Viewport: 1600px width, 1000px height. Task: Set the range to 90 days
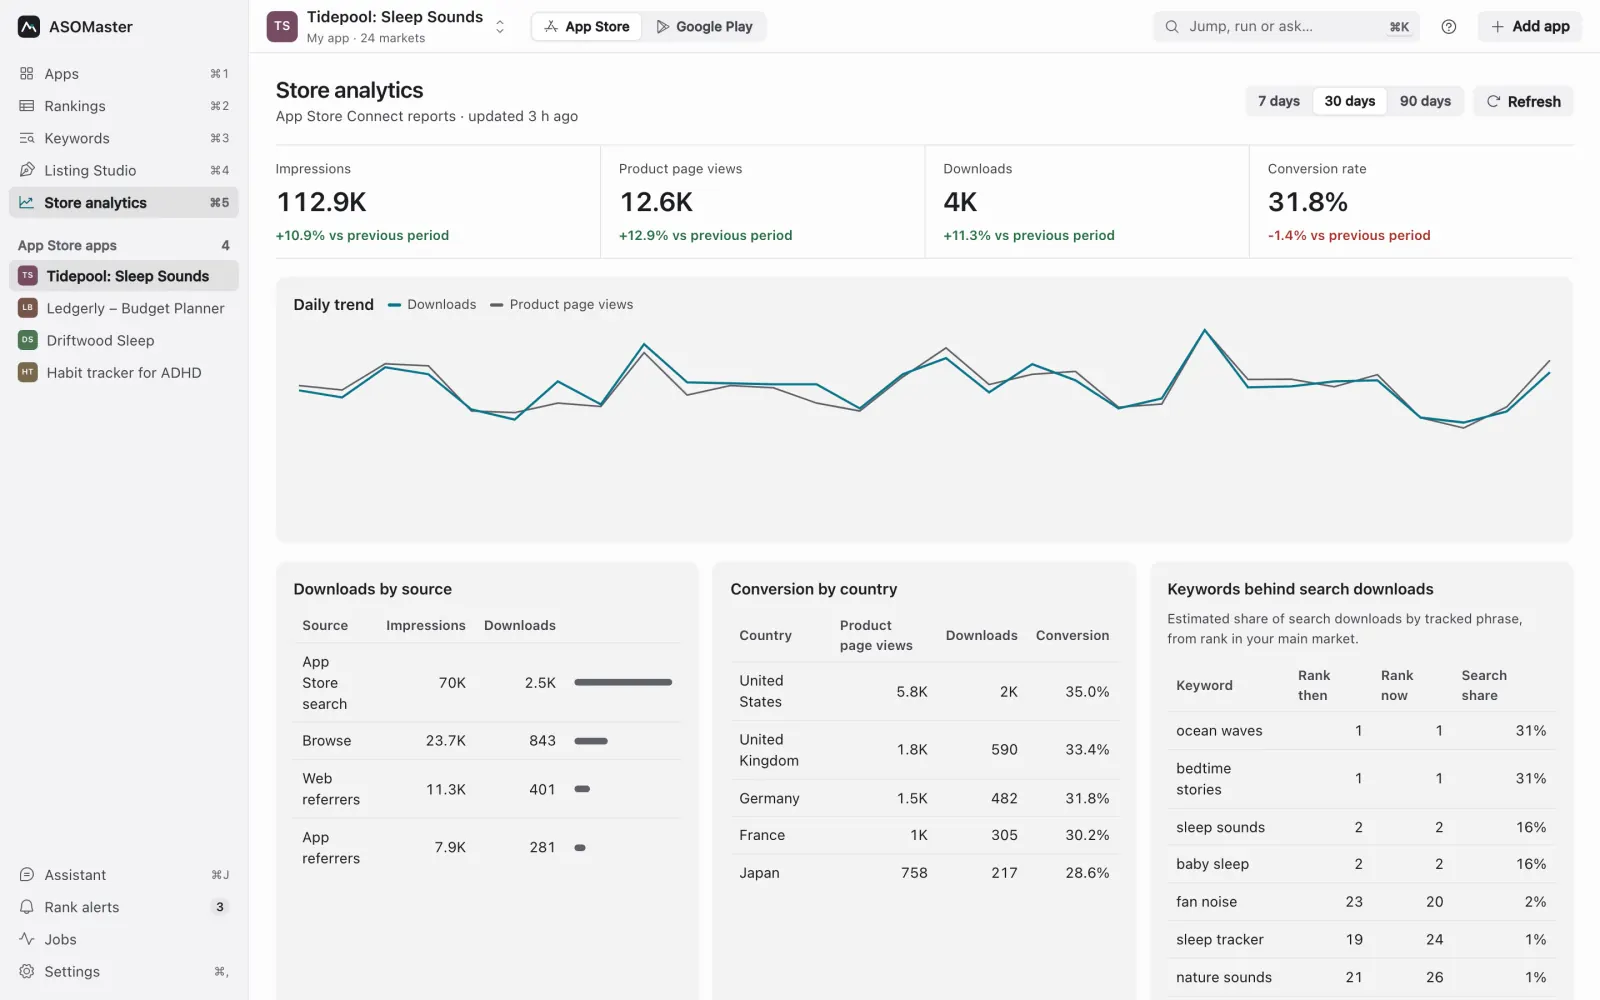(1425, 101)
